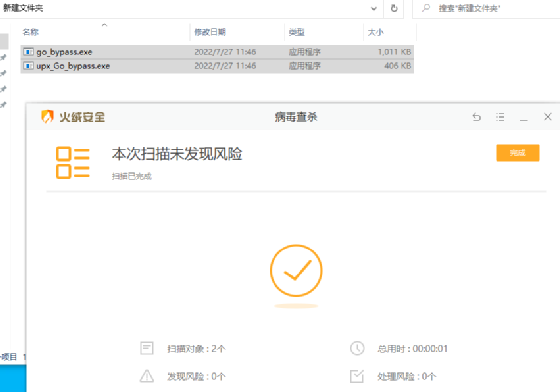This screenshot has width=560, height=392.
Task: Click the 发现风险：0个 text
Action: point(196,376)
